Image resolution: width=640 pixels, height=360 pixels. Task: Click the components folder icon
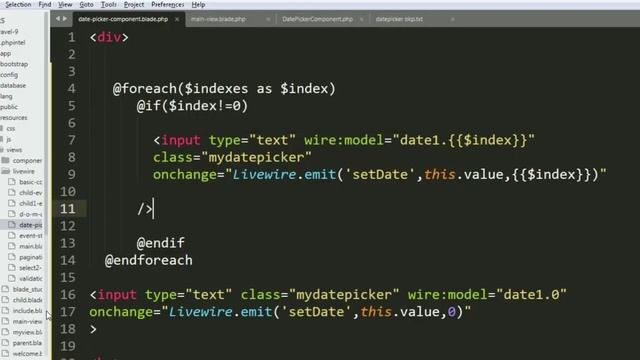[5, 160]
